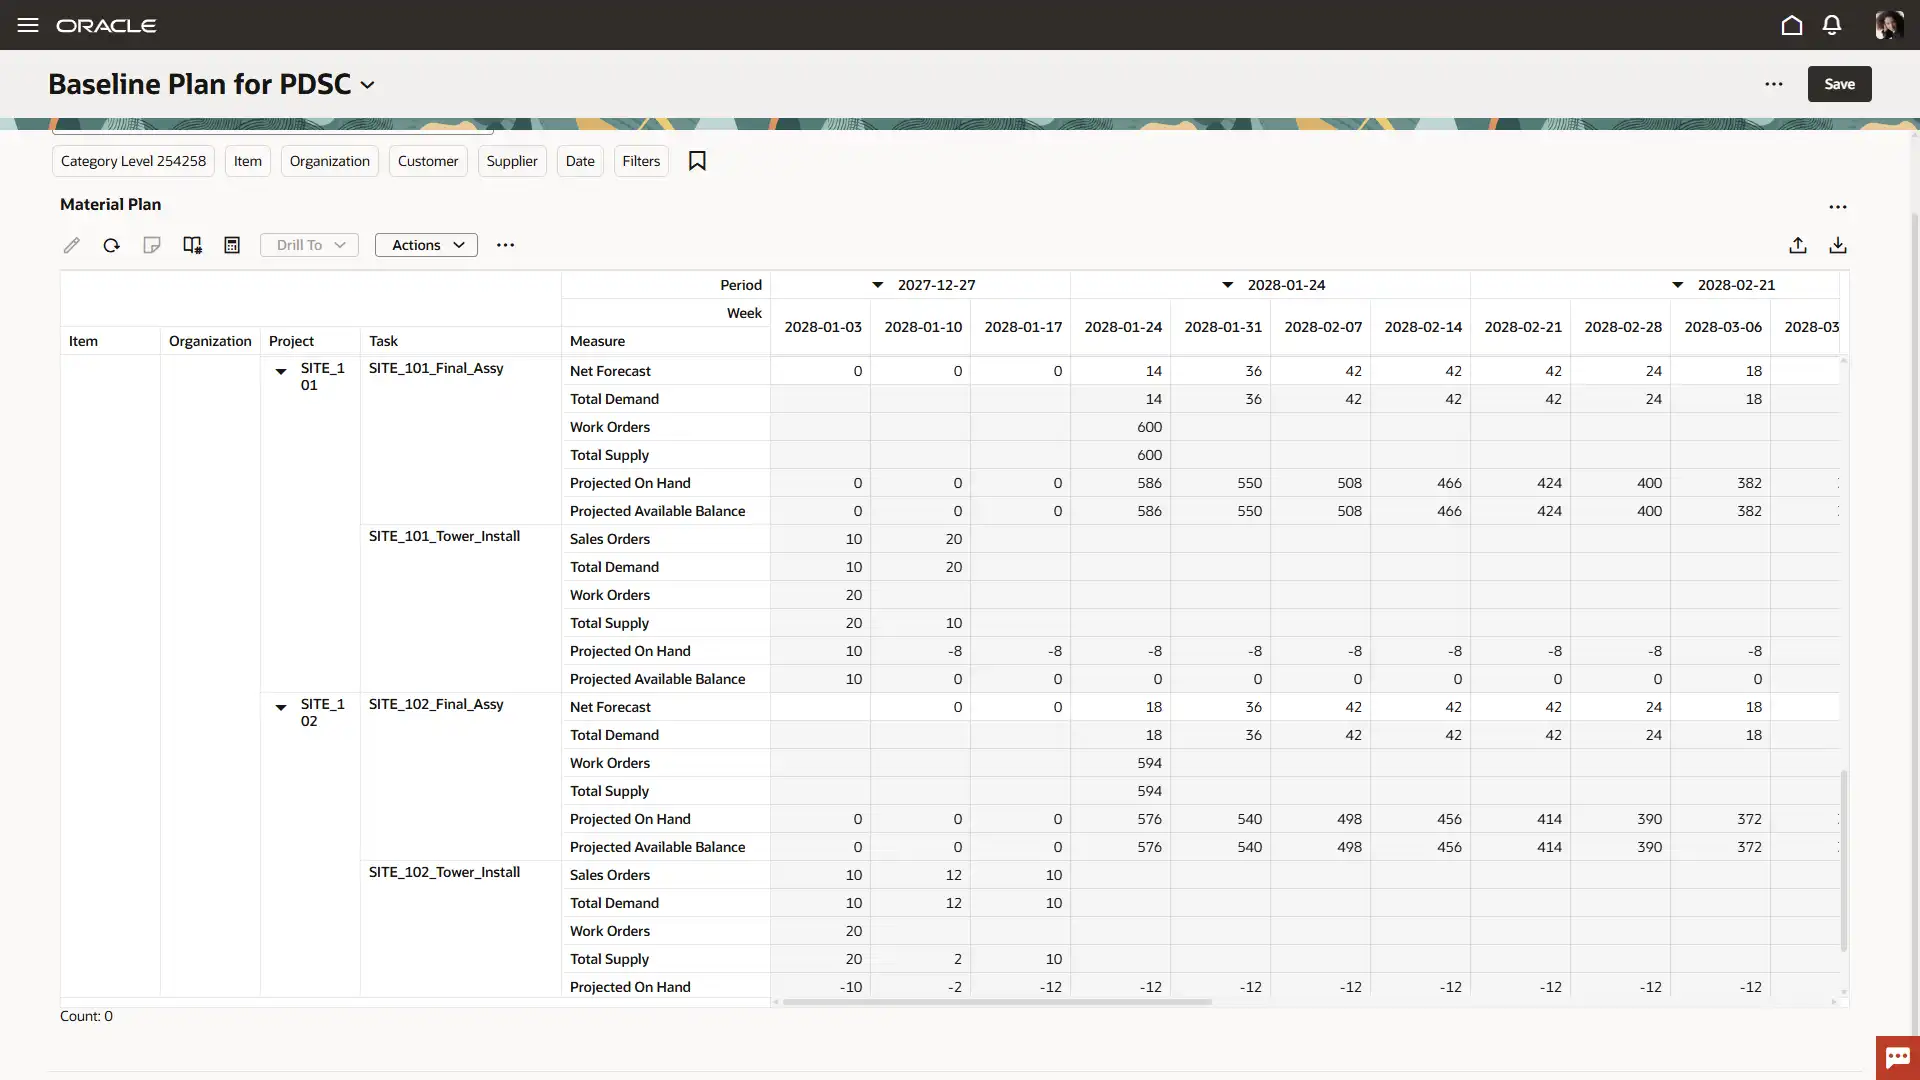The height and width of the screenshot is (1080, 1920).
Task: Click the download icon
Action: click(1837, 245)
